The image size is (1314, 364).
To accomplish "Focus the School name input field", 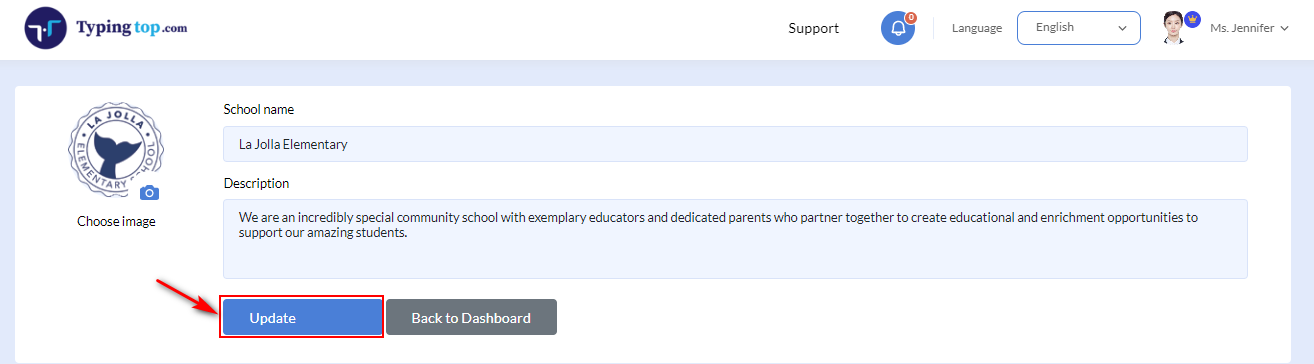I will [x=735, y=144].
